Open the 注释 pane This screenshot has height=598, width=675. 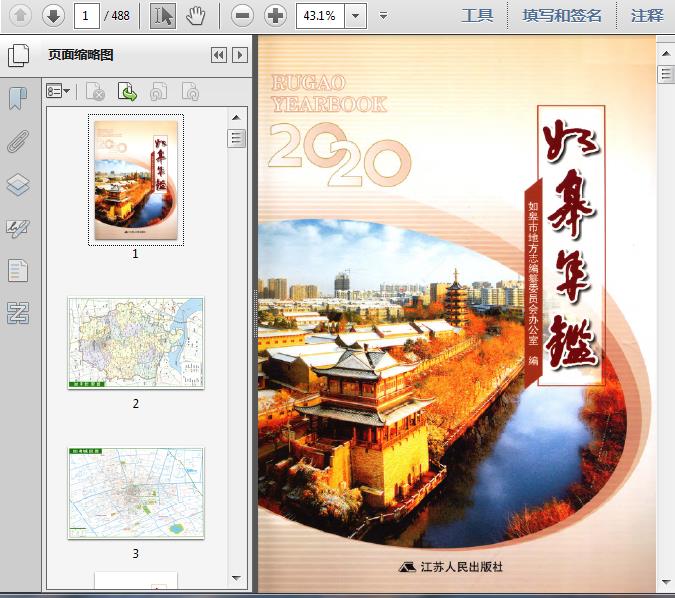pos(647,16)
